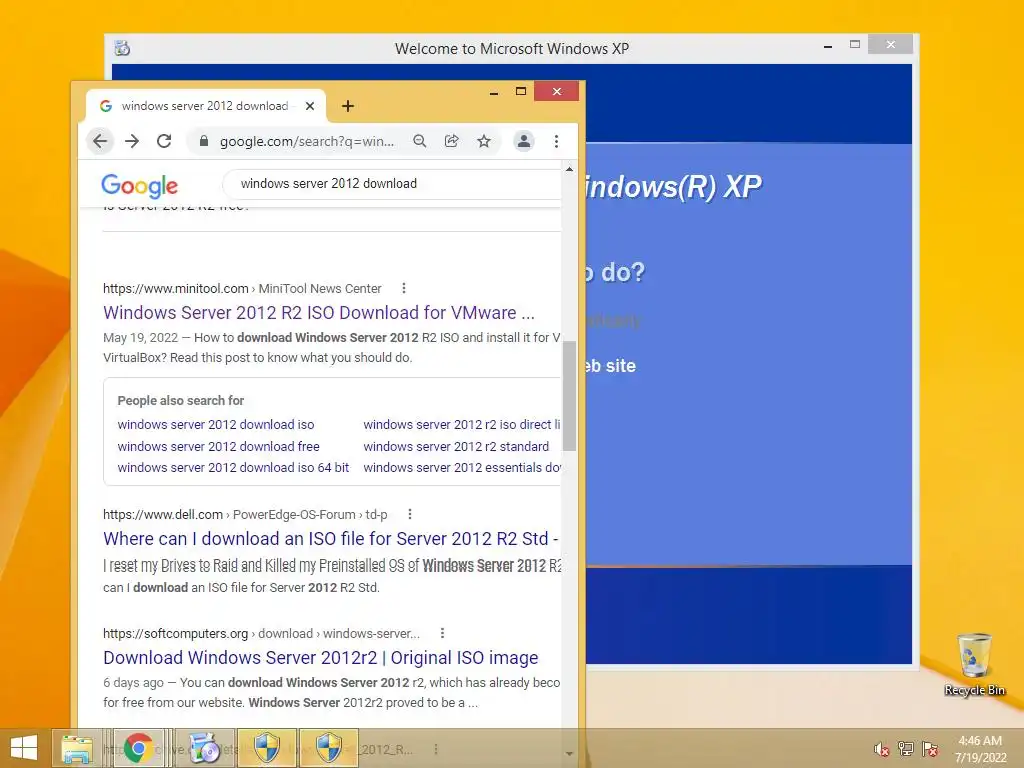Image resolution: width=1024 pixels, height=768 pixels.
Task: Click the Chrome vertical scrollbar thumb
Action: click(x=569, y=396)
